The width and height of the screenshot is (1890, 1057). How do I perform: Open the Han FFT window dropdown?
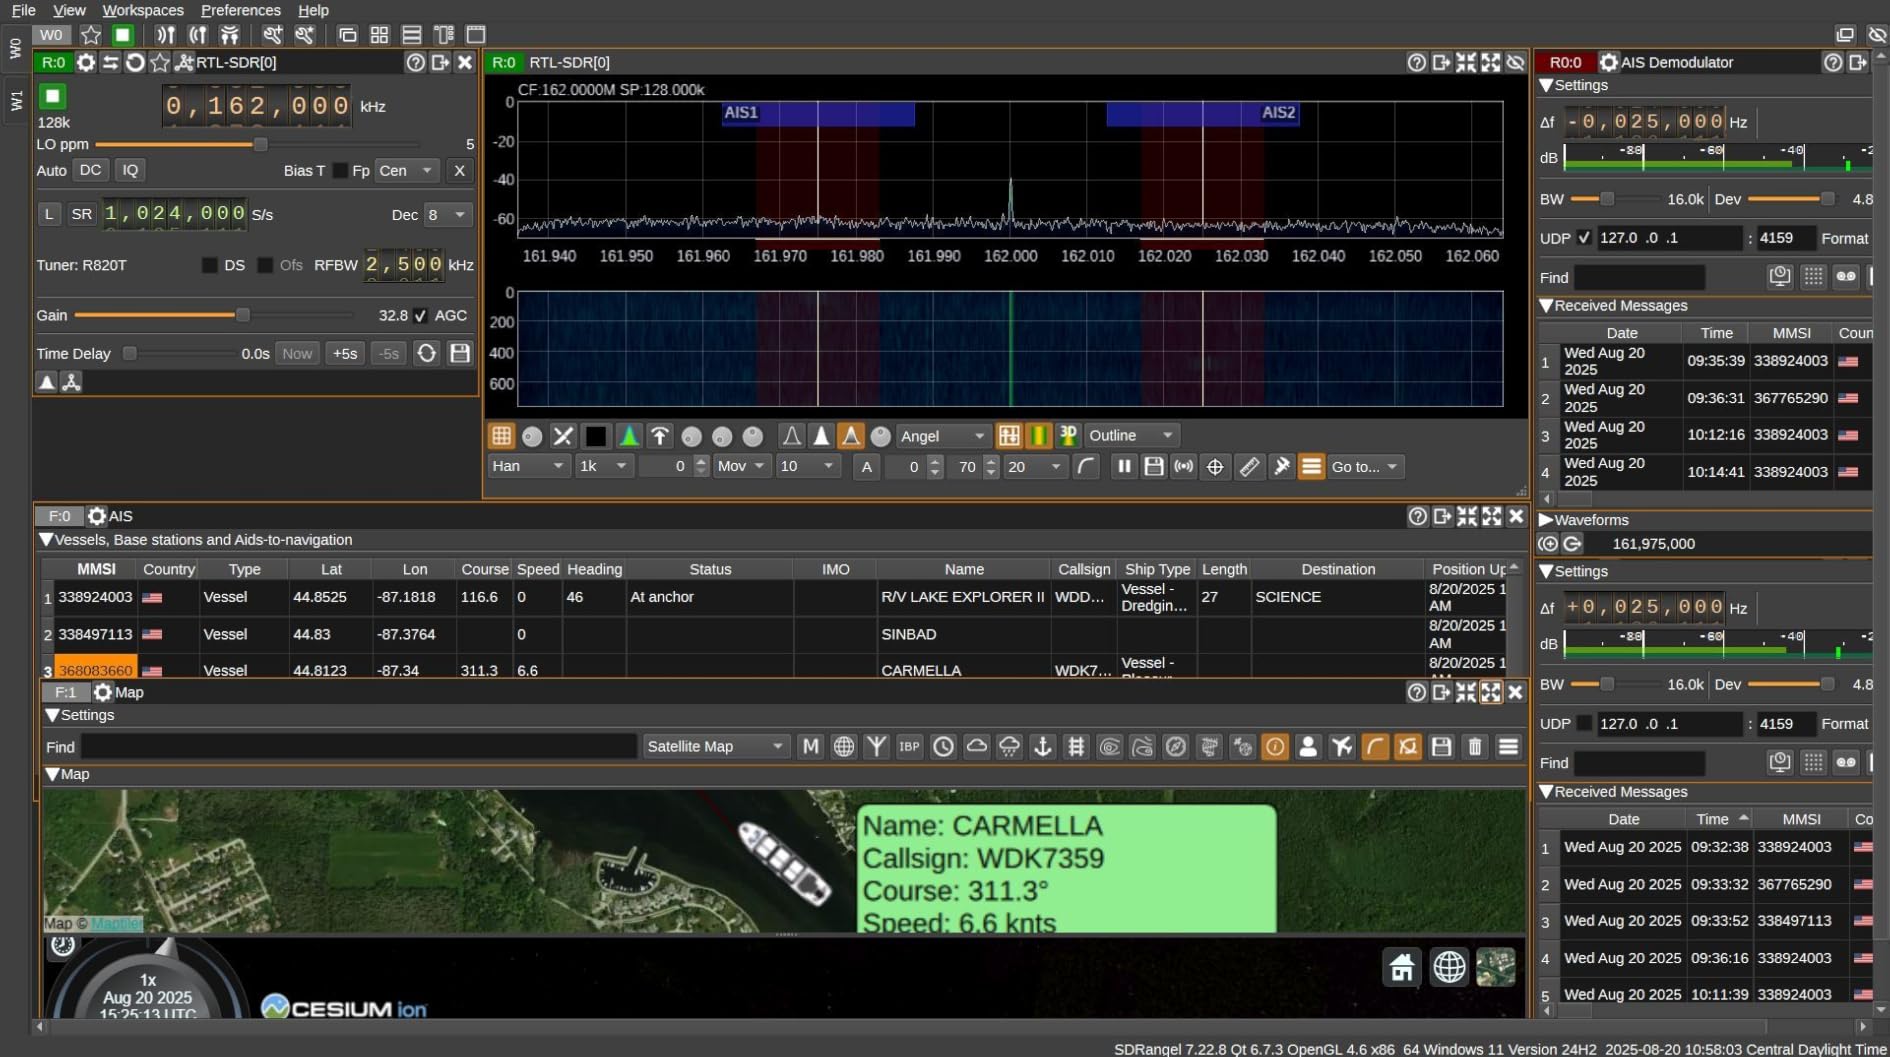point(528,467)
